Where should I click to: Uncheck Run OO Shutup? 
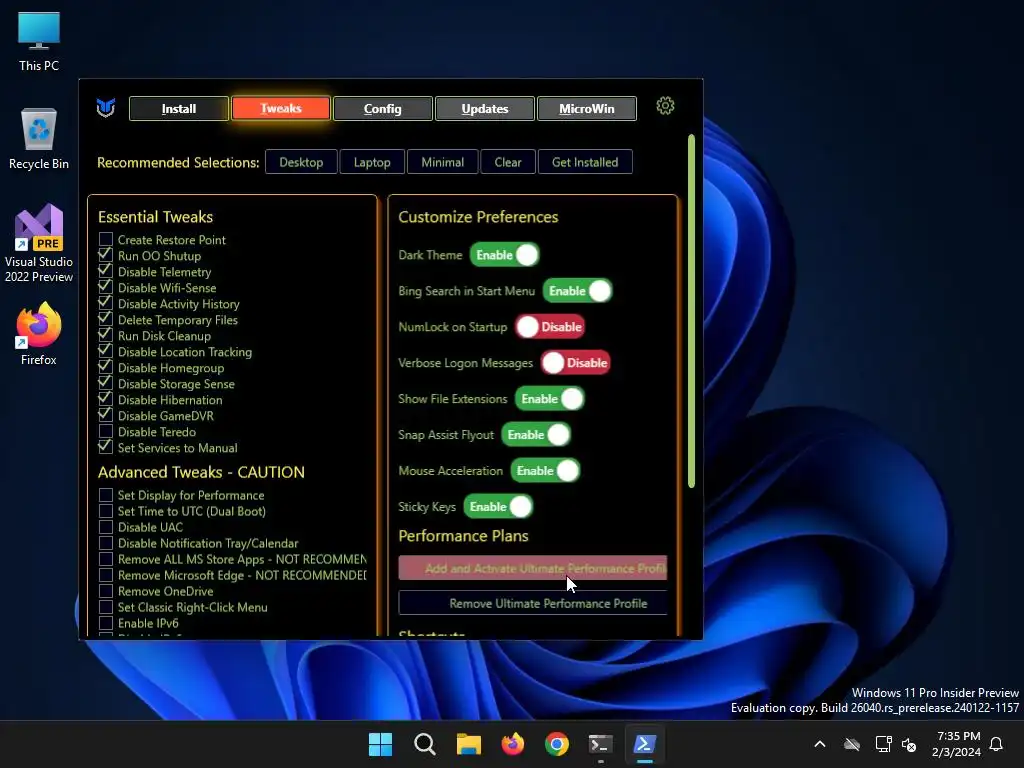coord(106,255)
